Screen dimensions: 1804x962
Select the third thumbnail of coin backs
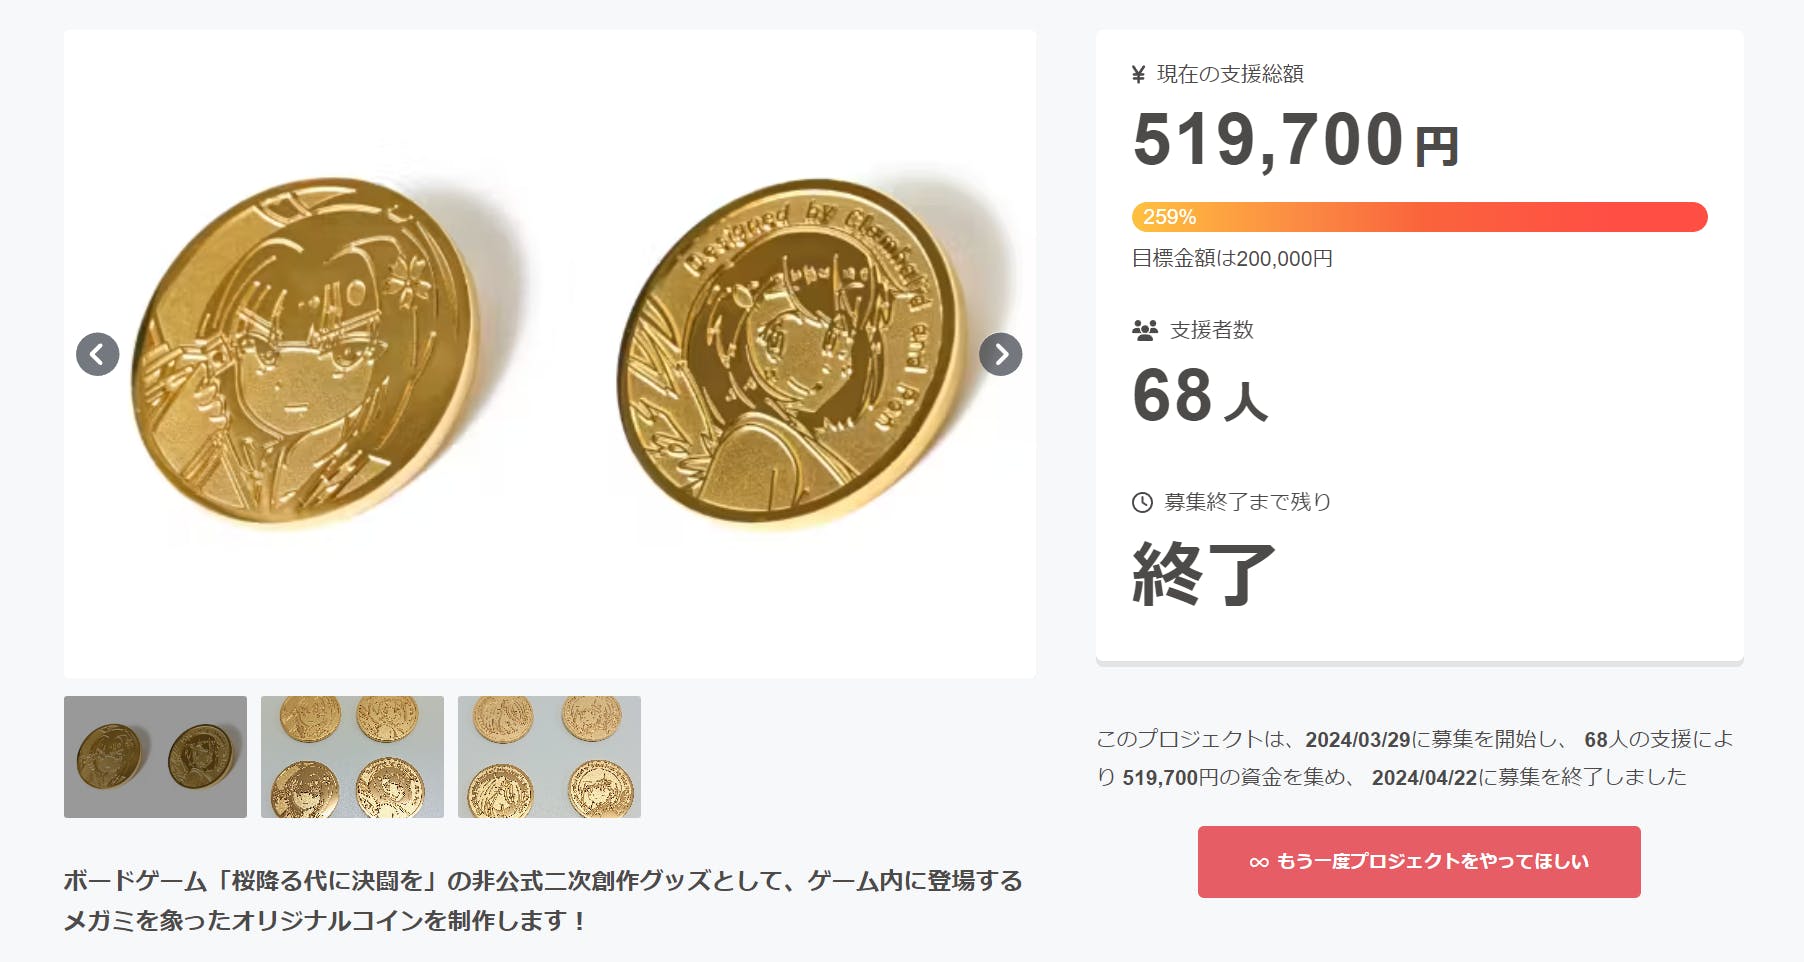[549, 757]
